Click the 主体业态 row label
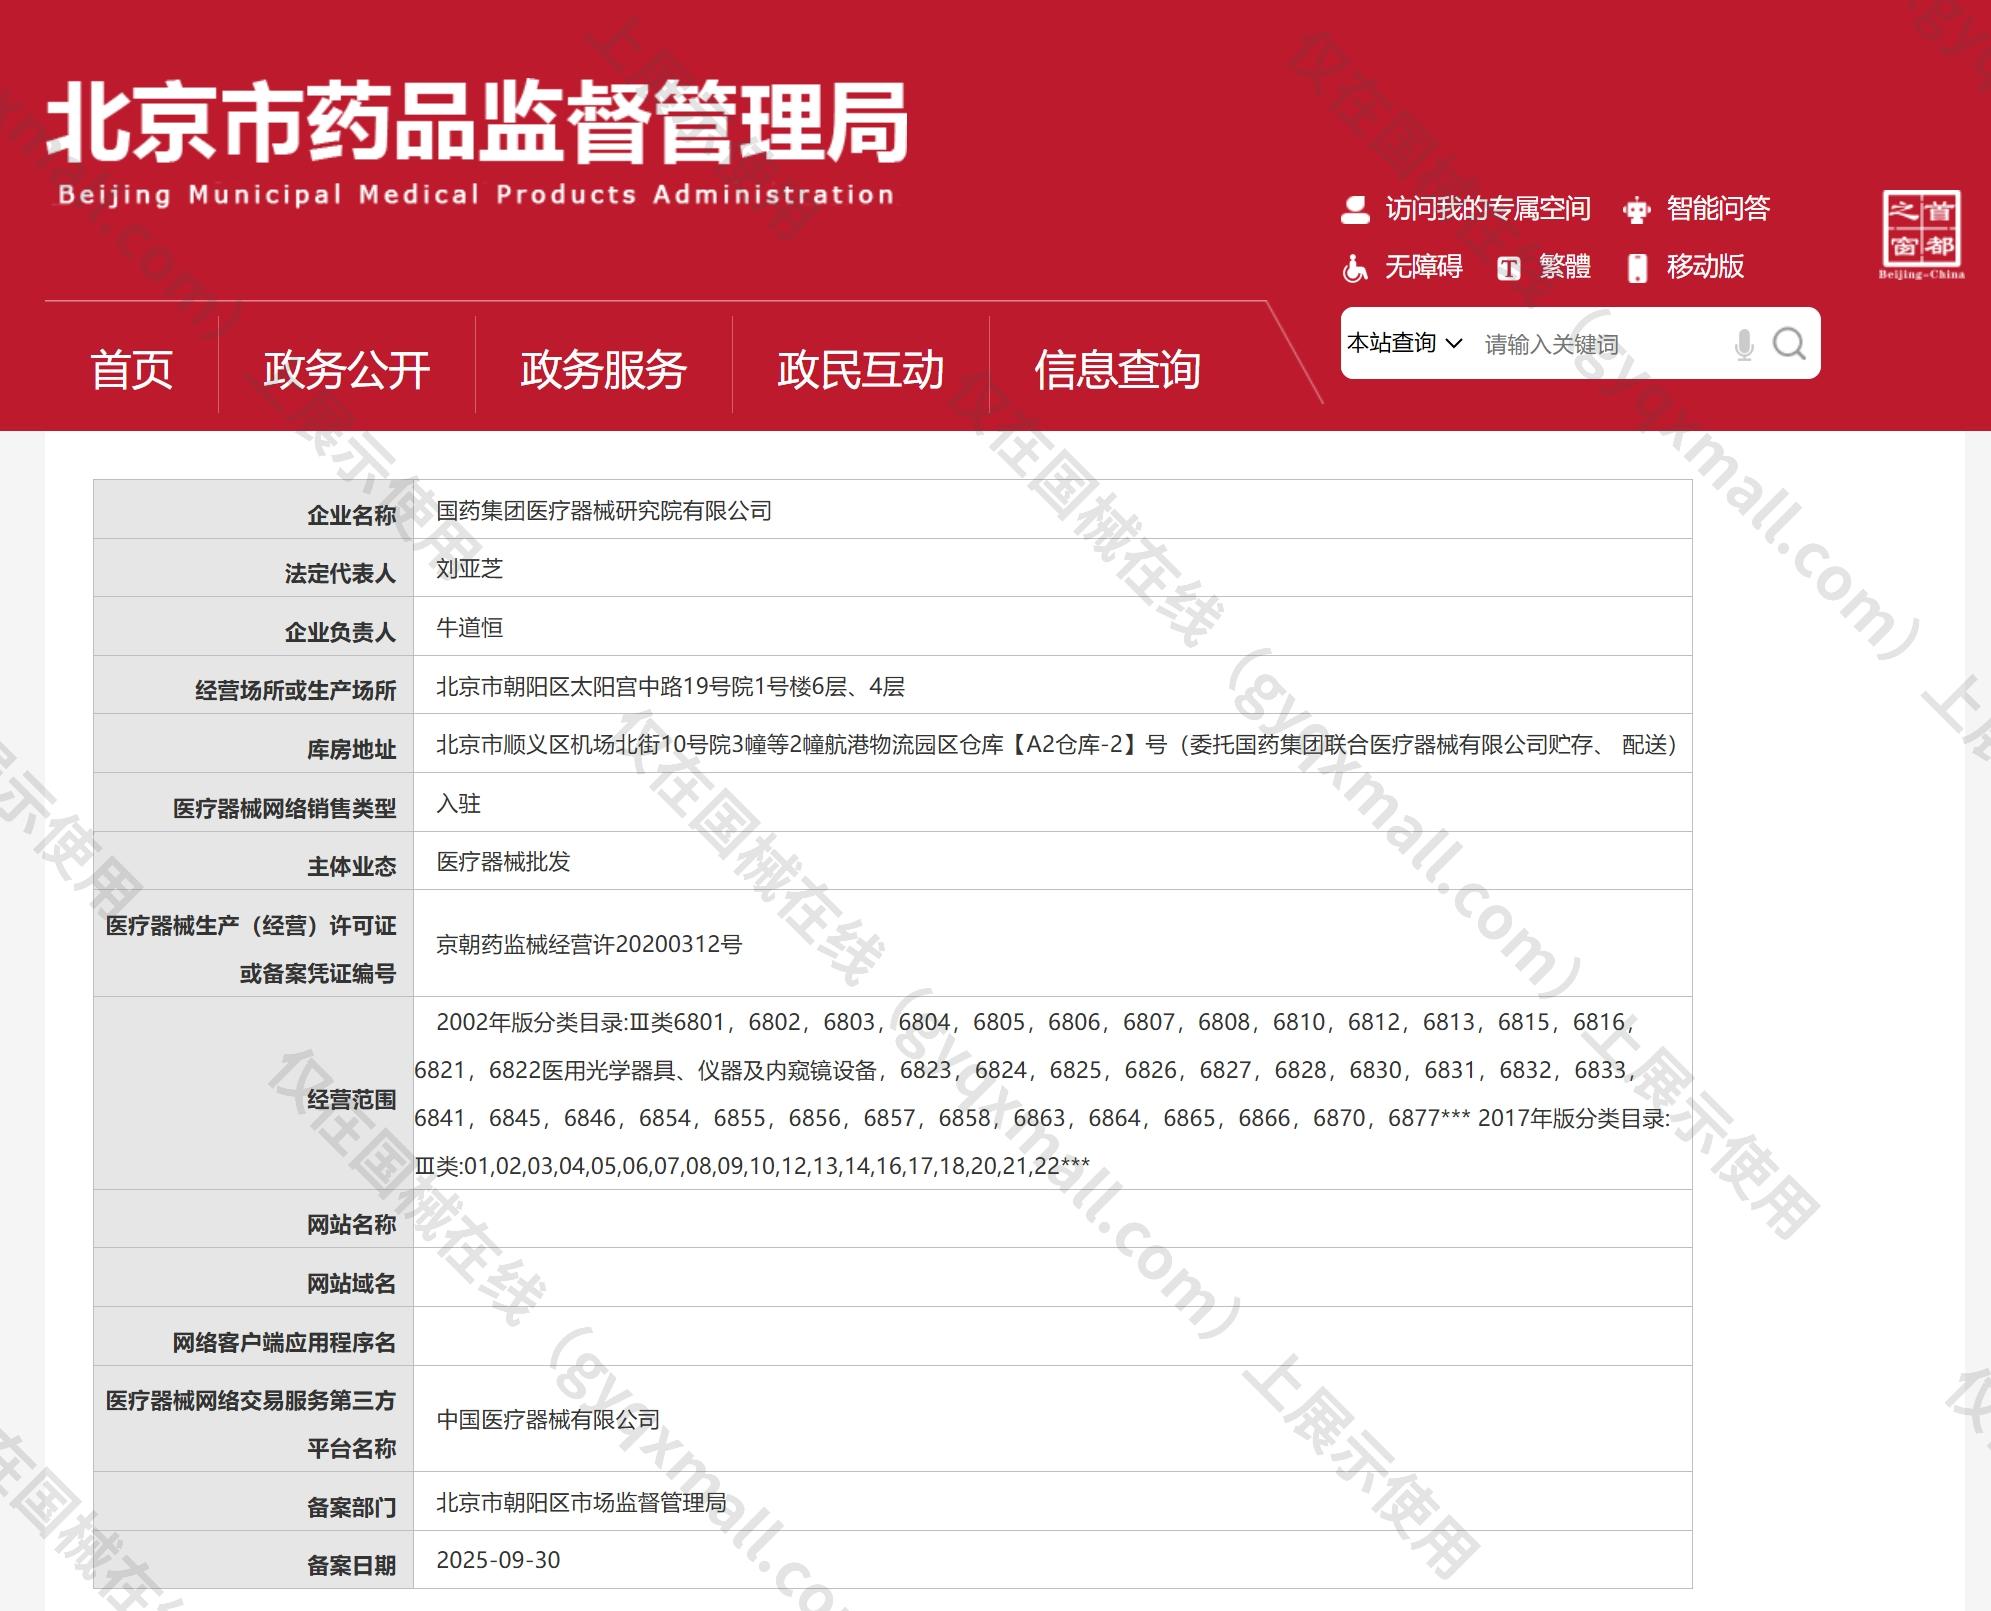Screen dimensions: 1991x1611 point(352,866)
